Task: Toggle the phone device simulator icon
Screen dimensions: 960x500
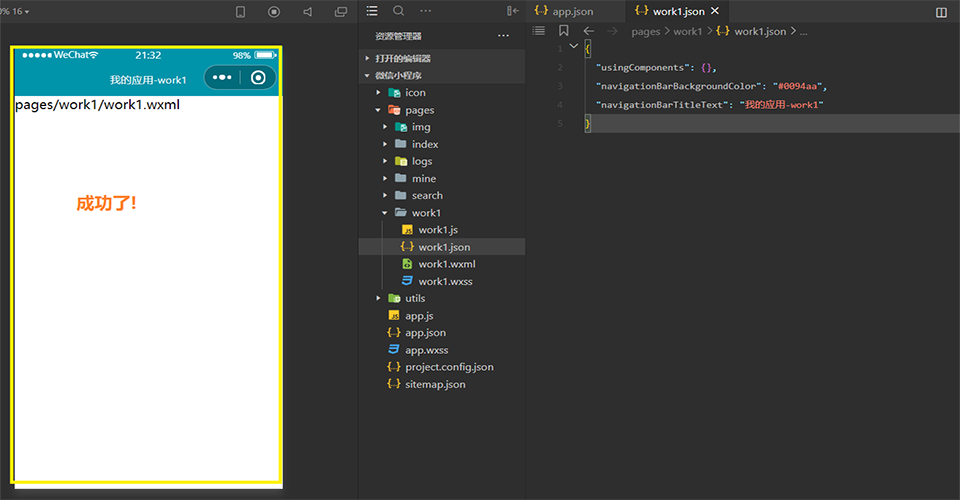Action: tap(241, 12)
